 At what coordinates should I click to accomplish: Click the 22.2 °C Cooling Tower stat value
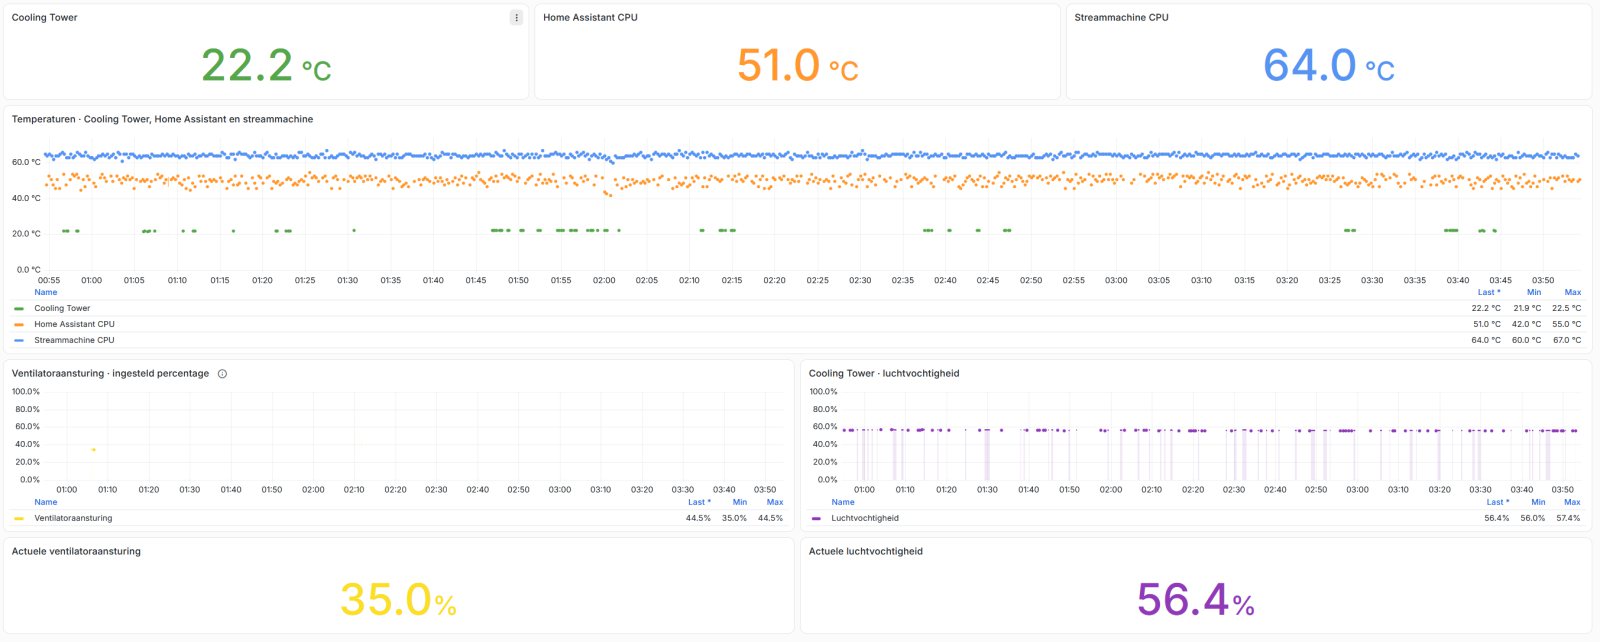pyautogui.click(x=266, y=66)
